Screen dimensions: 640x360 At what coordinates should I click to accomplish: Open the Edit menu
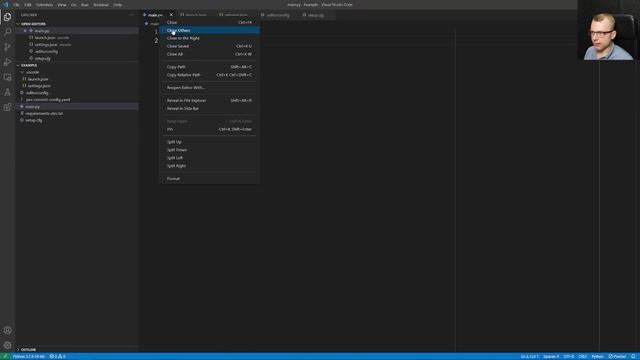(x=28, y=4)
